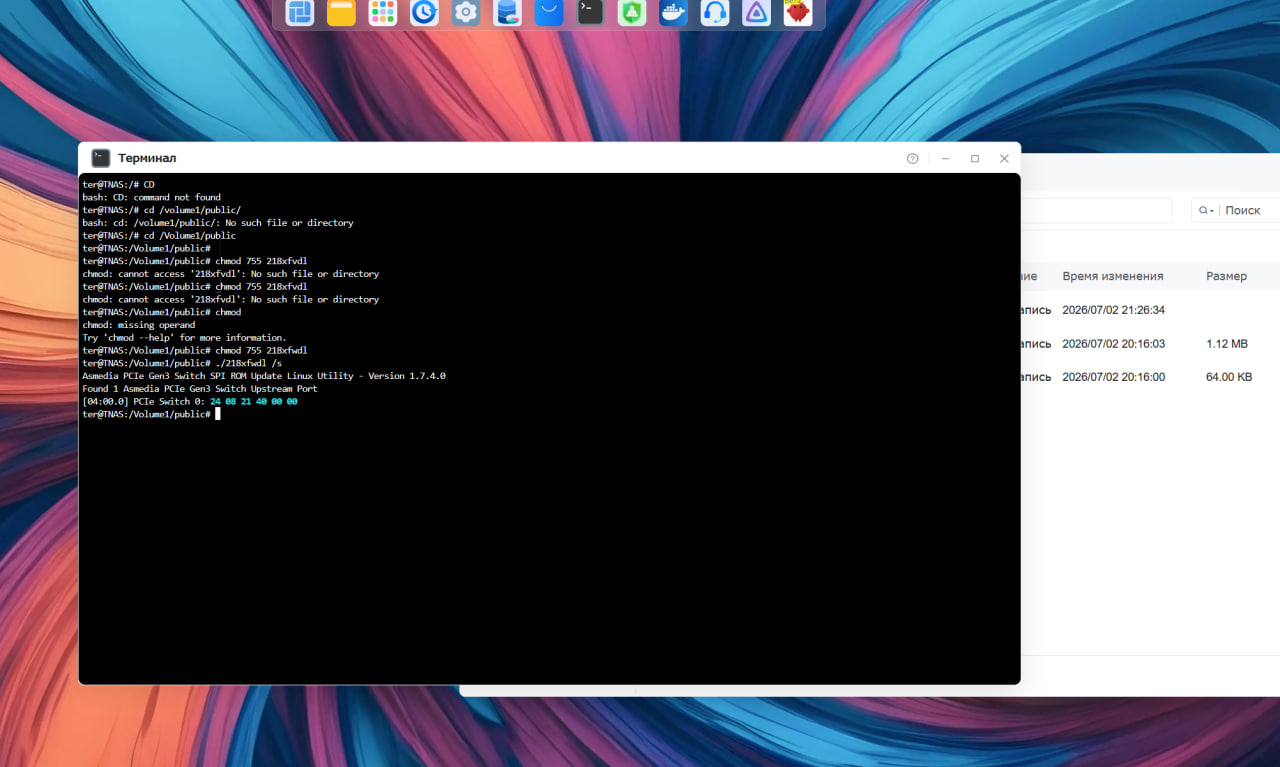Launch the blue clock backup app
Viewport: 1280px width, 767px height.
click(x=424, y=12)
